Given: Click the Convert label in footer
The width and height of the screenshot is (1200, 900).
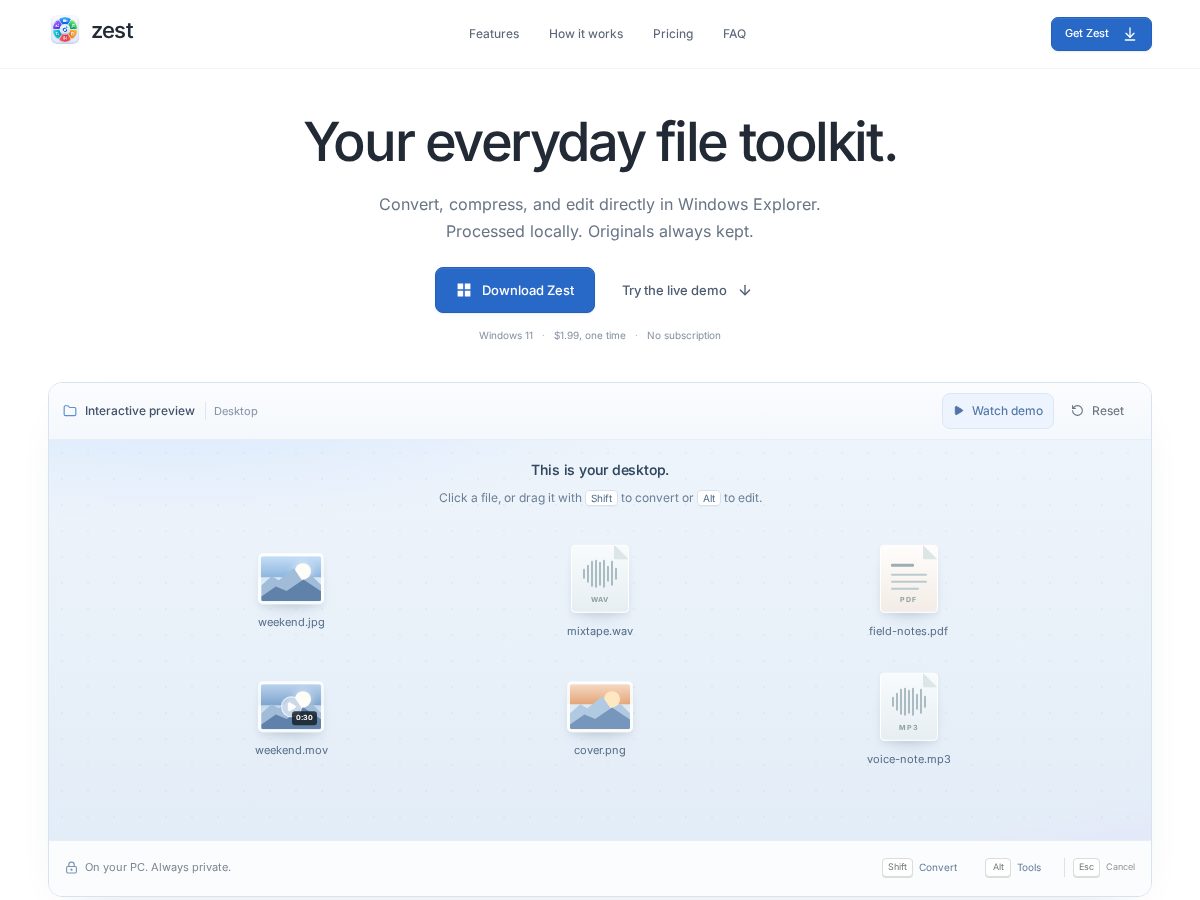Looking at the screenshot, I should tap(938, 867).
